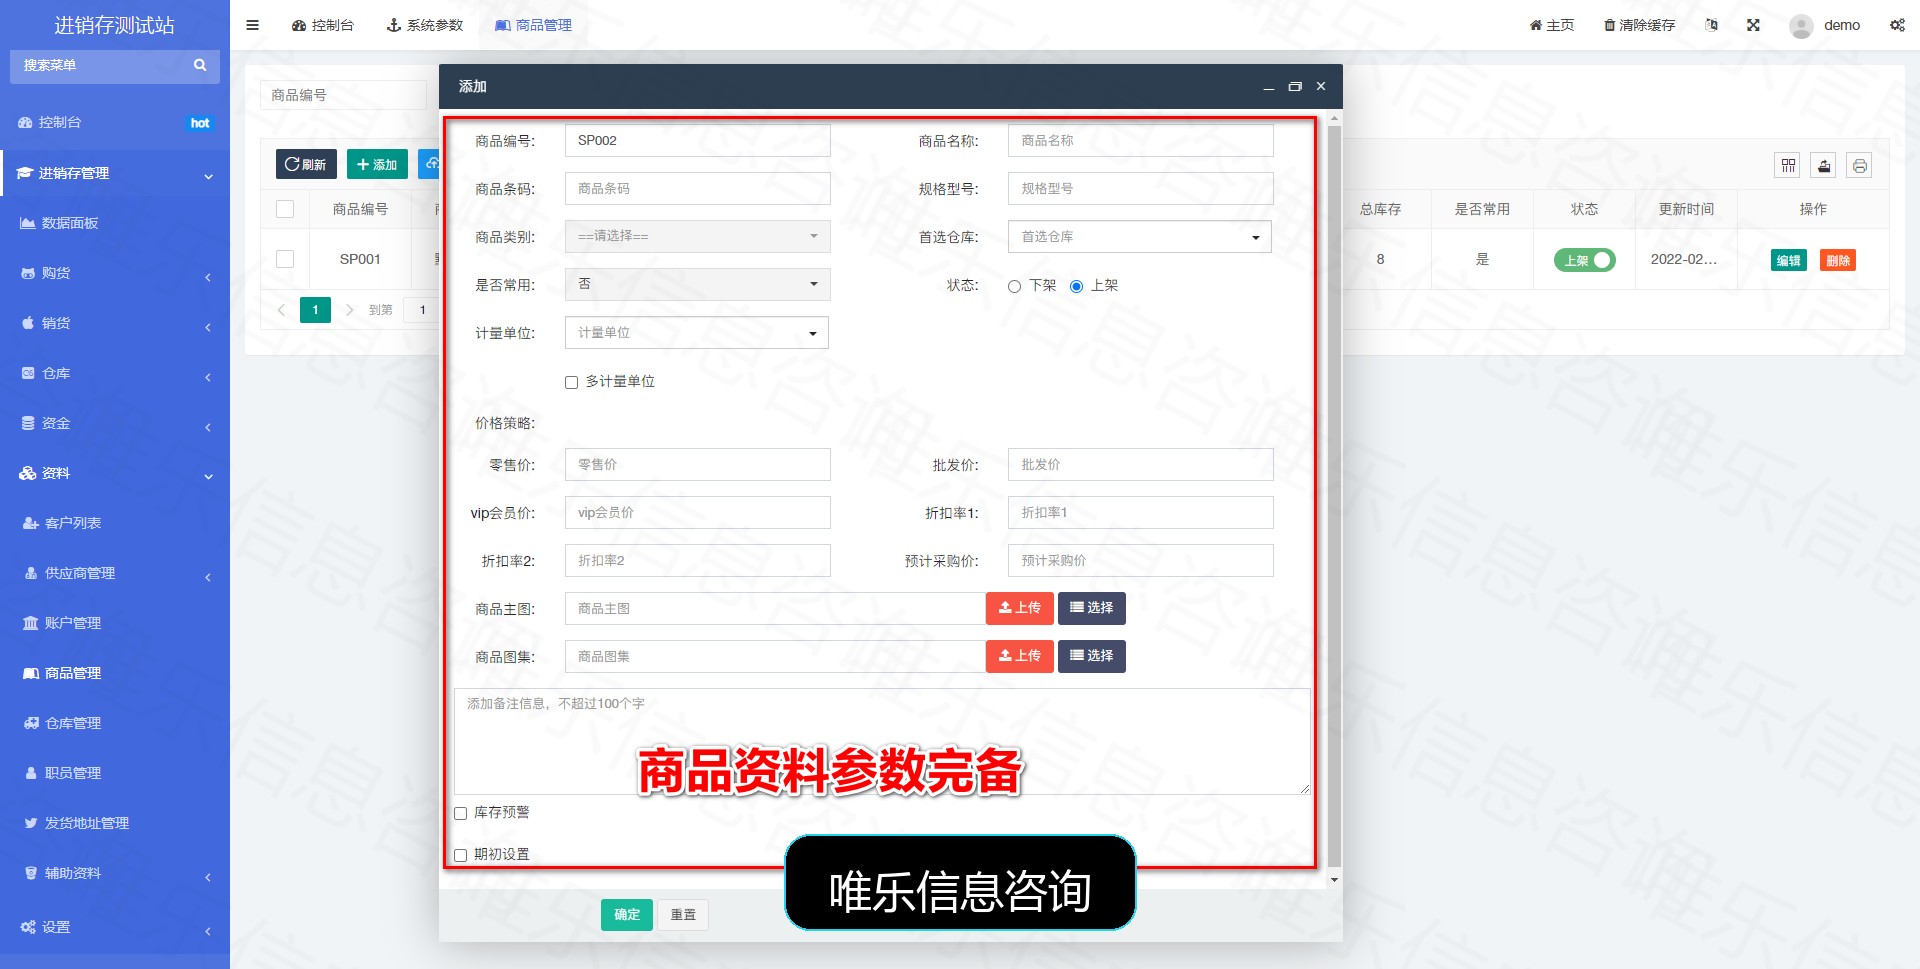The image size is (1920, 969).
Task: Click the export icon in table toolbar
Action: 1824,166
